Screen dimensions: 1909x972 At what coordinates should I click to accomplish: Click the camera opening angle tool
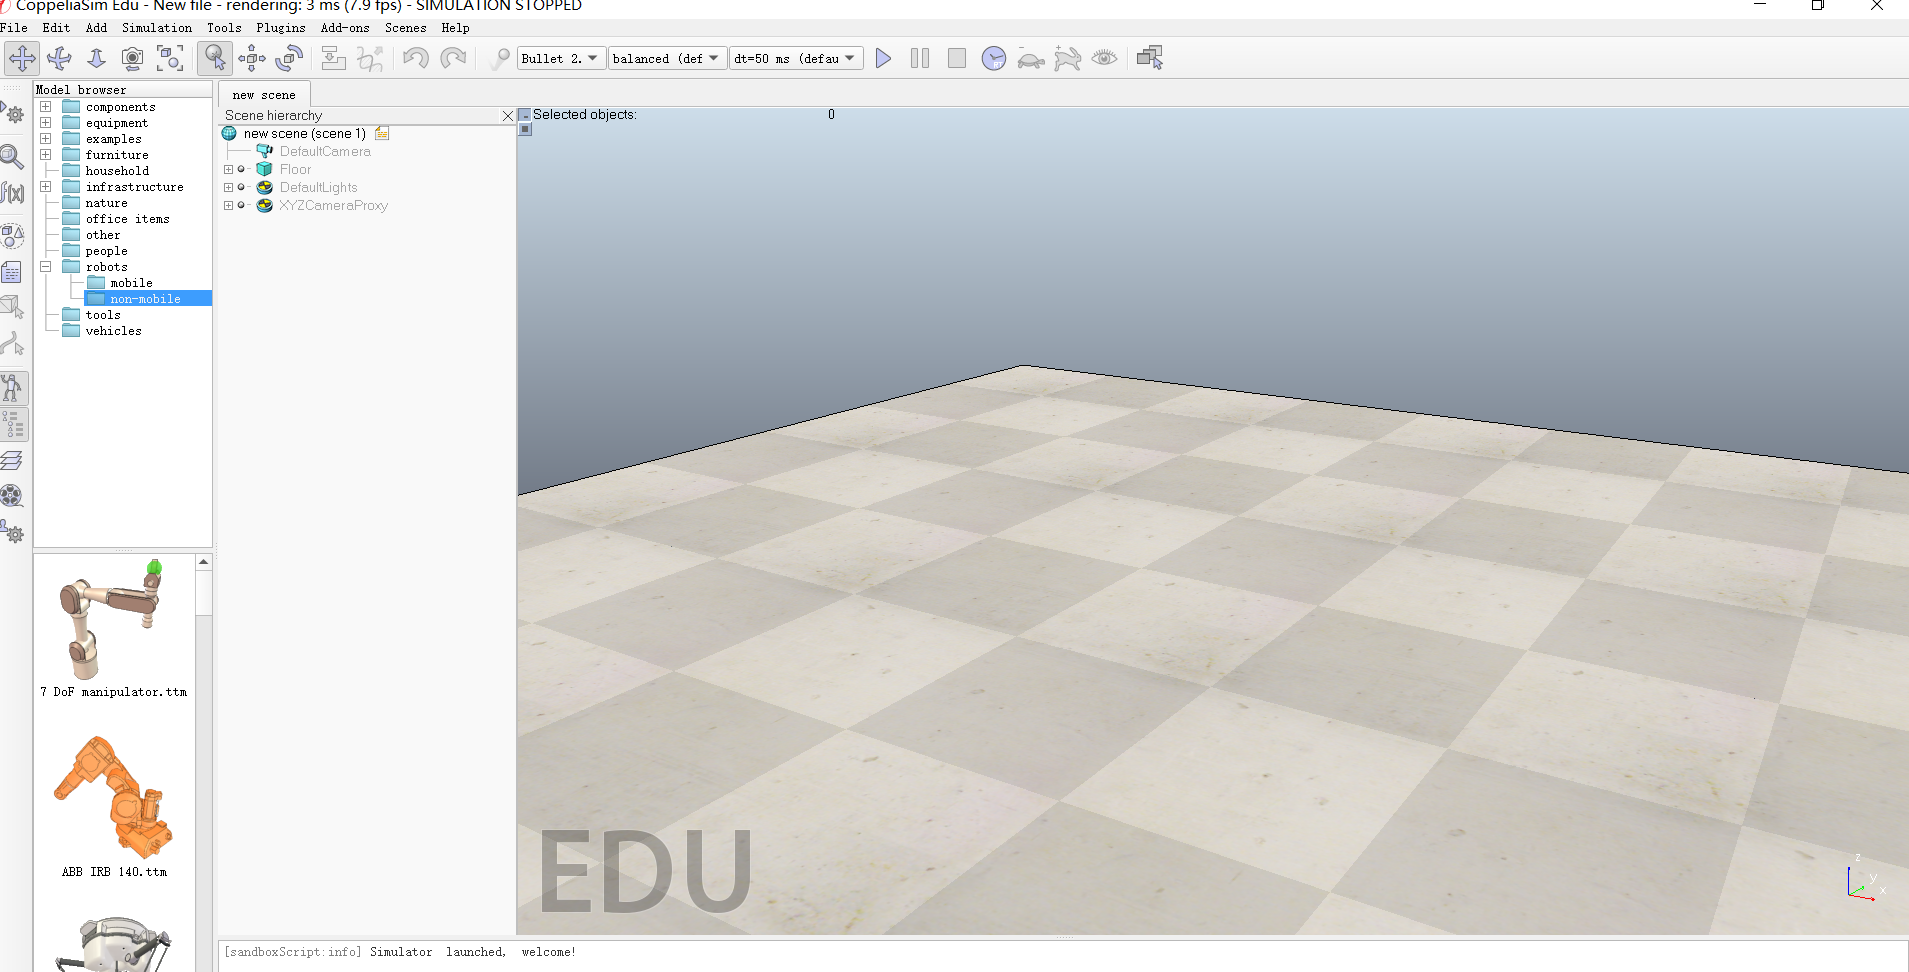(x=132, y=58)
